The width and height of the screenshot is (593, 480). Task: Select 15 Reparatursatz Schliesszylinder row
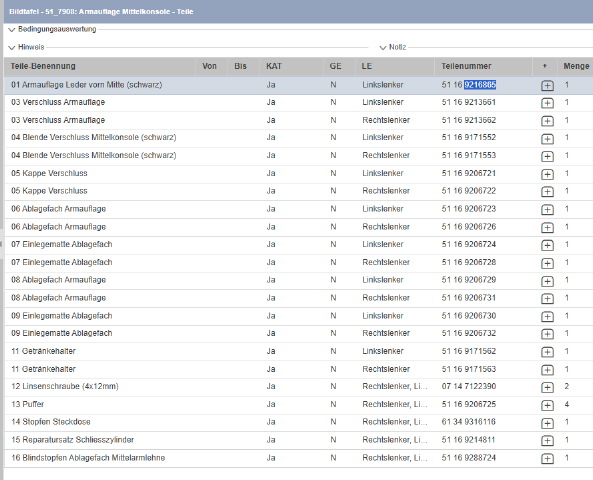298,440
